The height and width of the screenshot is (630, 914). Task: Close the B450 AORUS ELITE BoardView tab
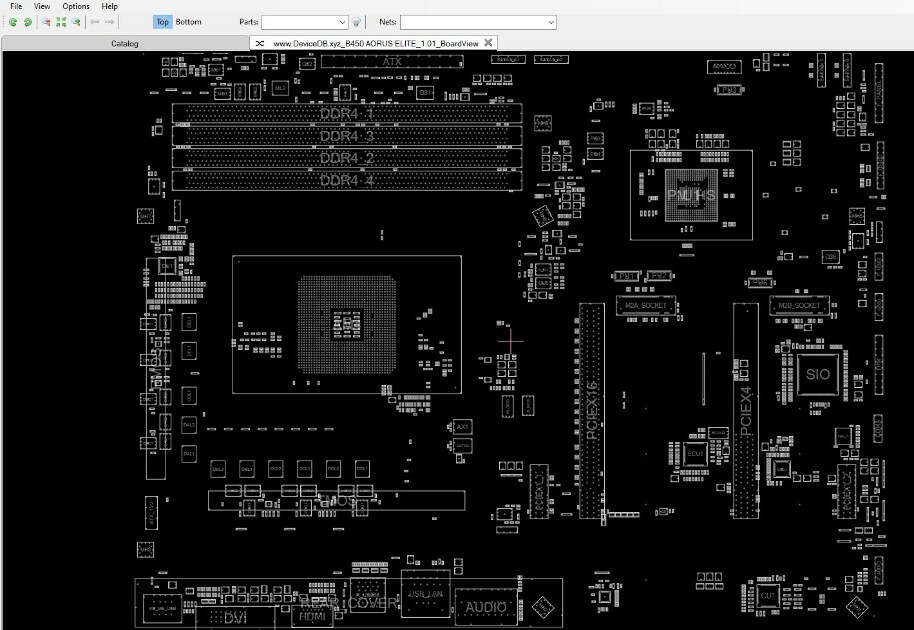[488, 43]
